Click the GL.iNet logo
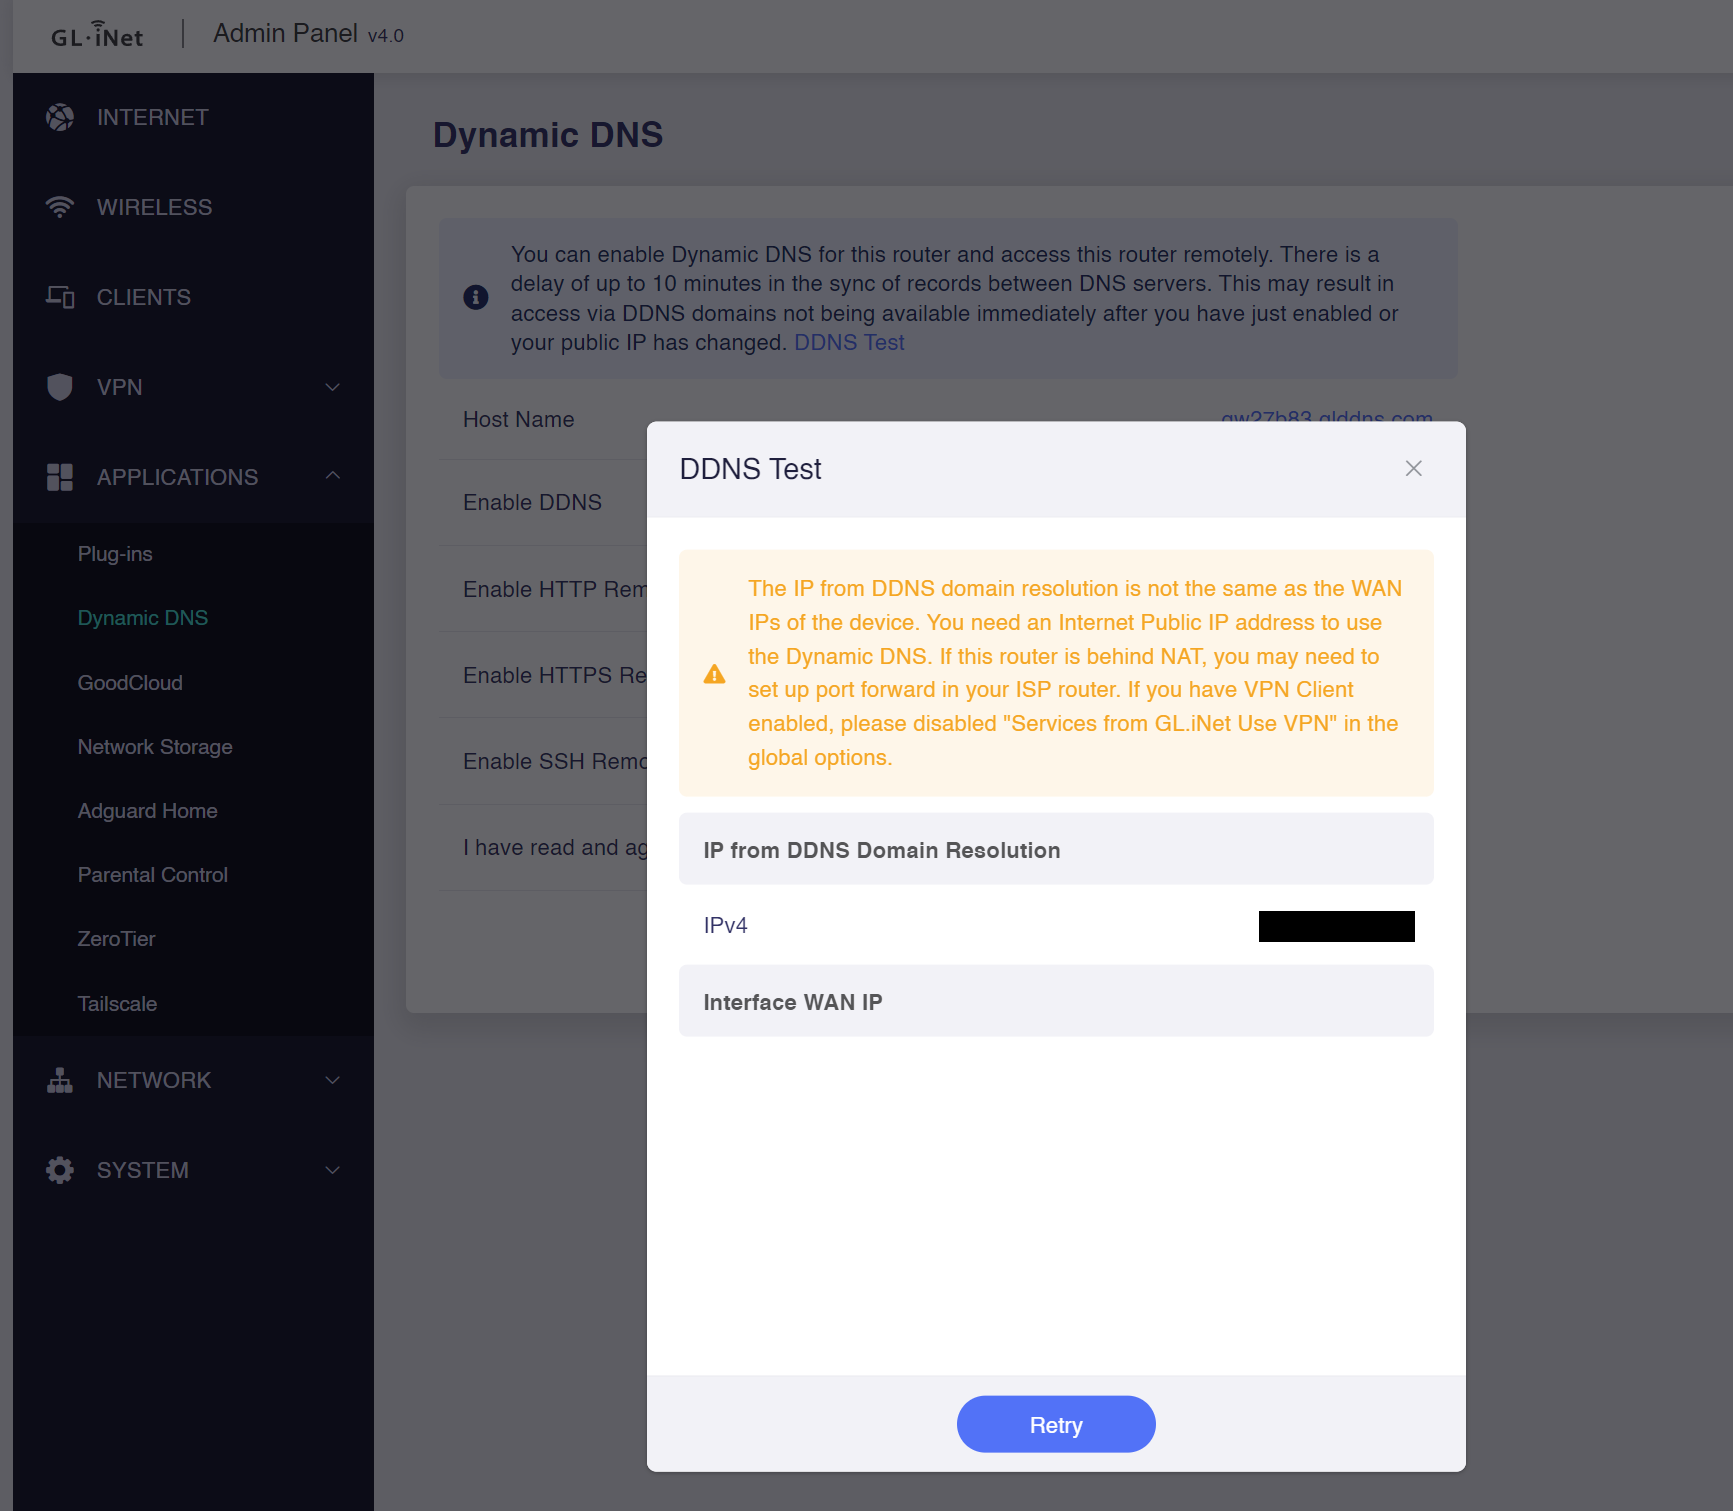The width and height of the screenshot is (1733, 1511). click(97, 36)
